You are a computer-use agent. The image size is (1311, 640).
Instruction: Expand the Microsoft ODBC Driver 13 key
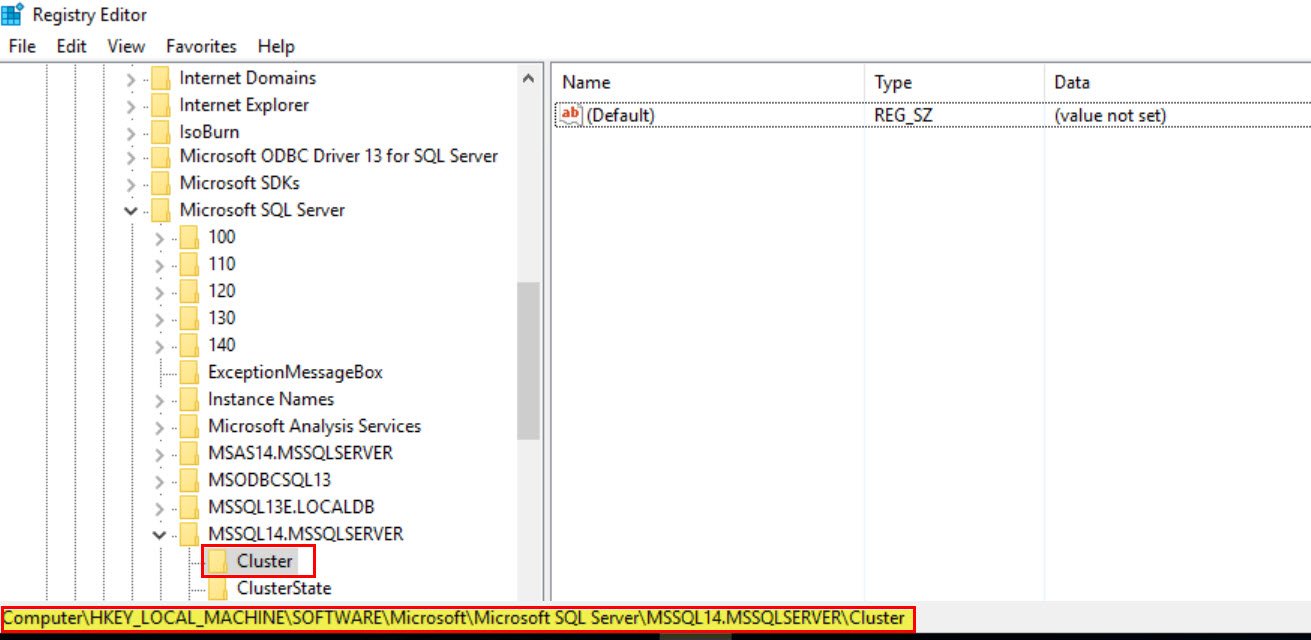pos(131,156)
